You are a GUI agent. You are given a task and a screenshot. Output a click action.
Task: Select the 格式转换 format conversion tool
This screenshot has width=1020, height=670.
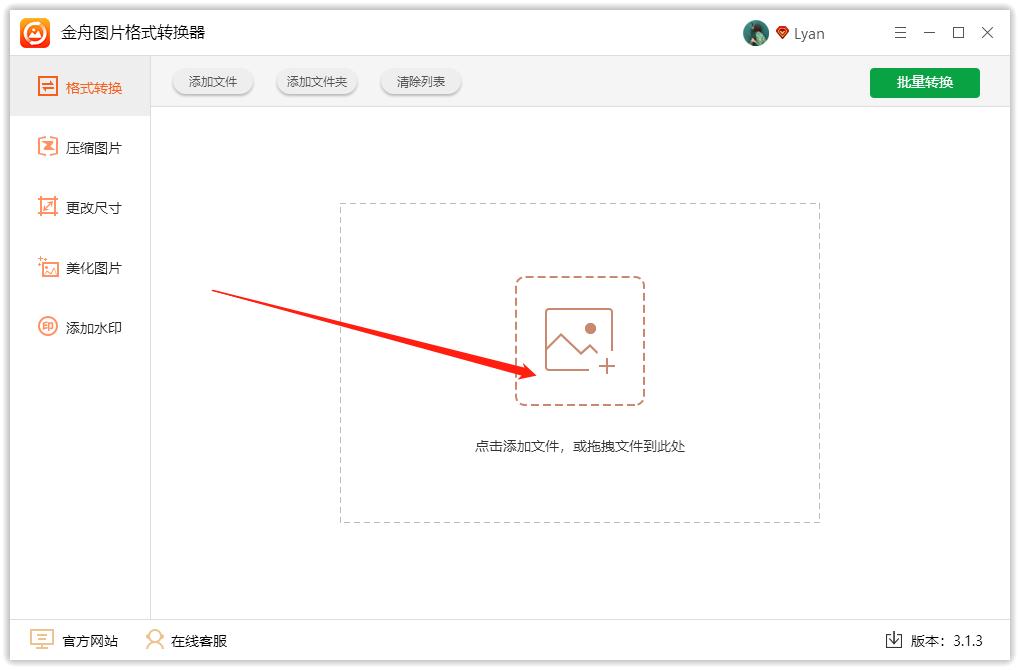80,86
